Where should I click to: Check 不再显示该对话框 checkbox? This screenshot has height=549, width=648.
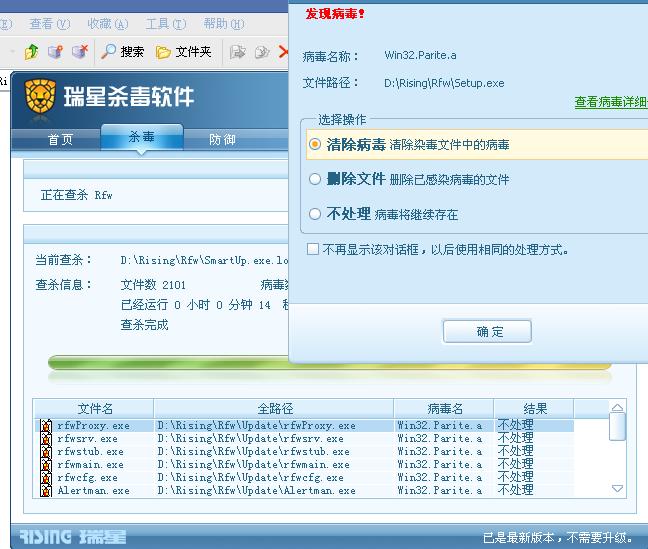[x=313, y=249]
